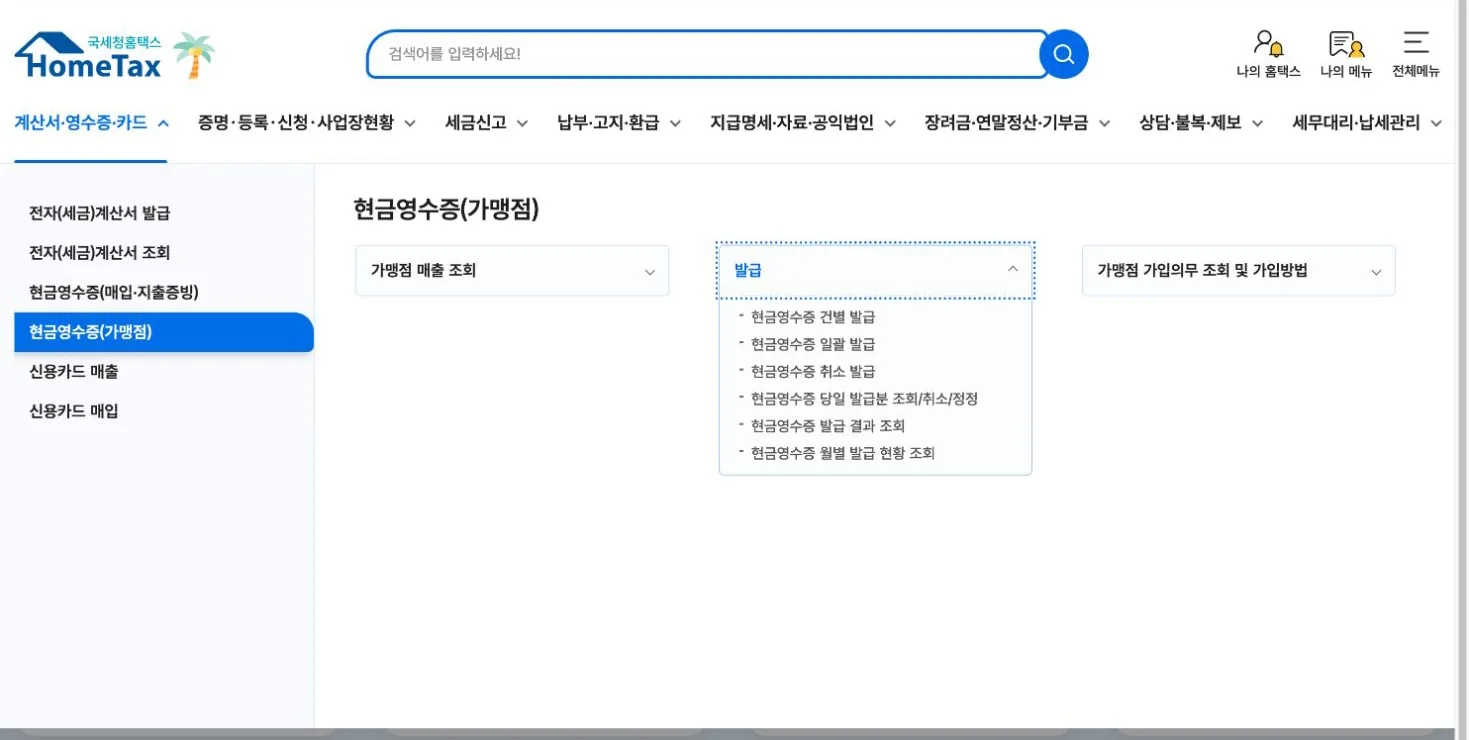The width and height of the screenshot is (1469, 740).
Task: Open 나의 메뉴 icon
Action: [1346, 55]
